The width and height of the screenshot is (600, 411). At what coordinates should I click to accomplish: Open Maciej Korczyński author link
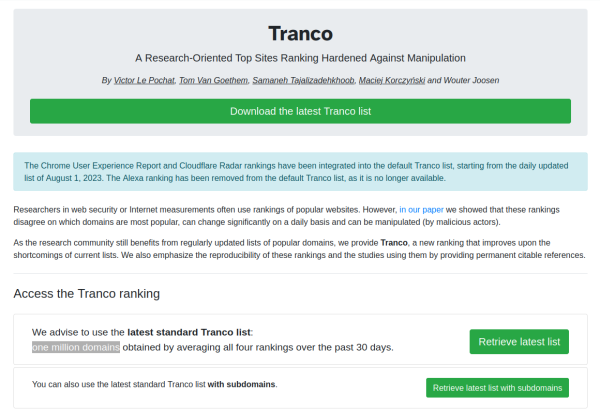tap(392, 80)
